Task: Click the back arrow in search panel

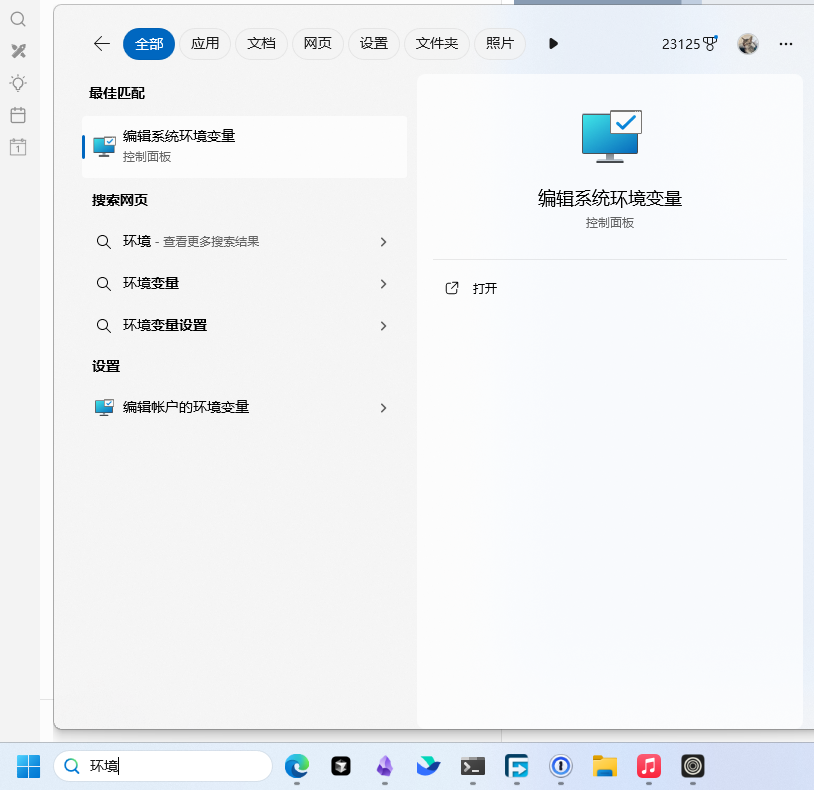Action: click(101, 44)
